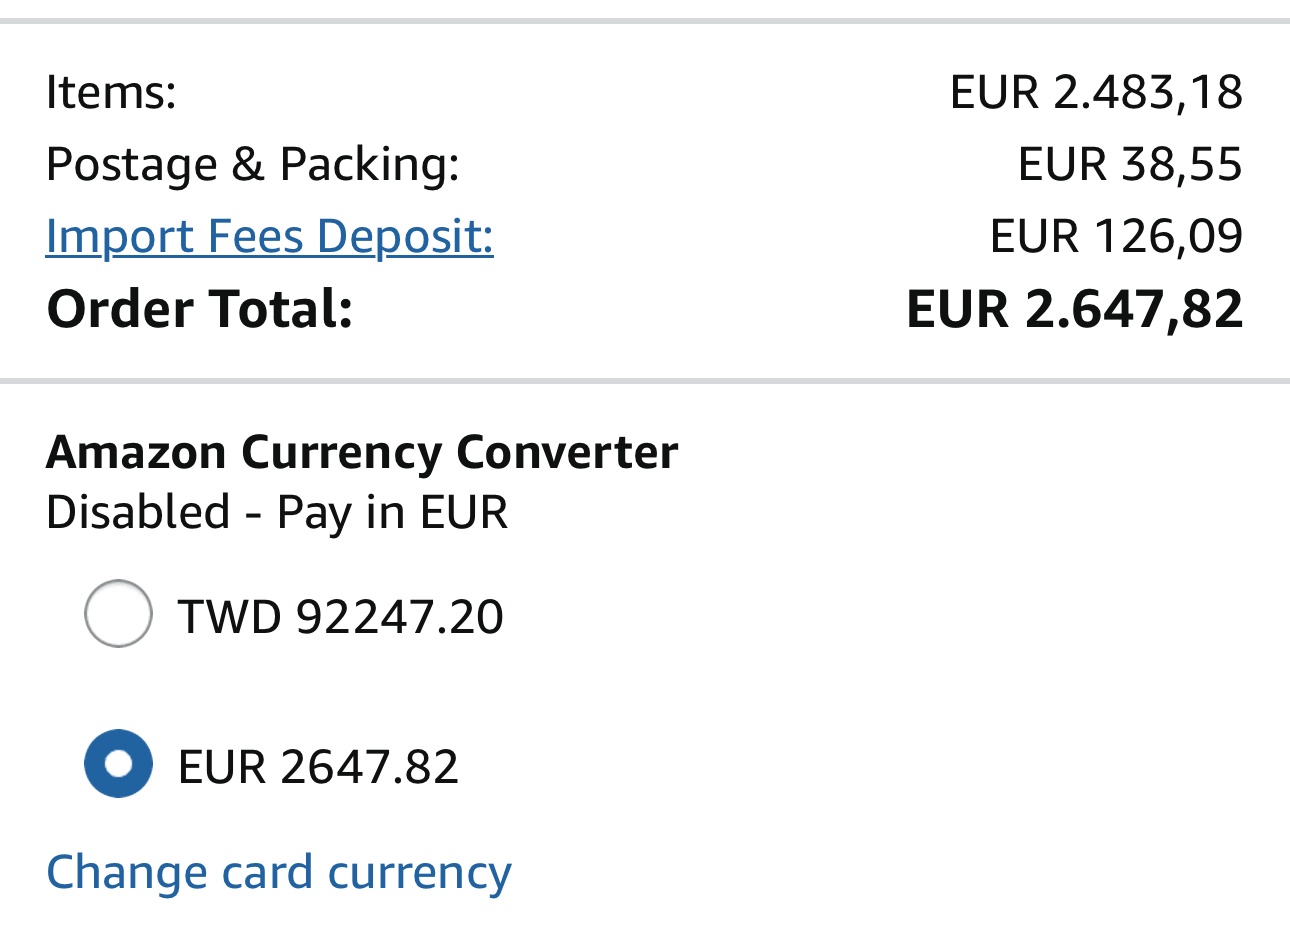Click the word Amazon in converter heading
The width and height of the screenshot is (1290, 936).
(136, 452)
